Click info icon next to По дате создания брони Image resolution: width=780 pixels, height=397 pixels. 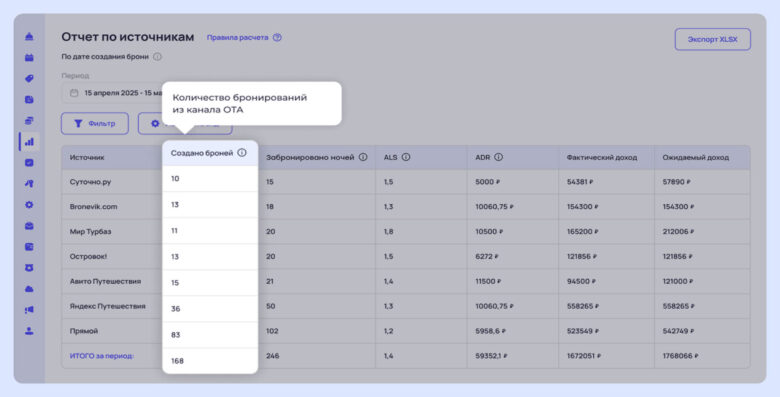point(157,57)
